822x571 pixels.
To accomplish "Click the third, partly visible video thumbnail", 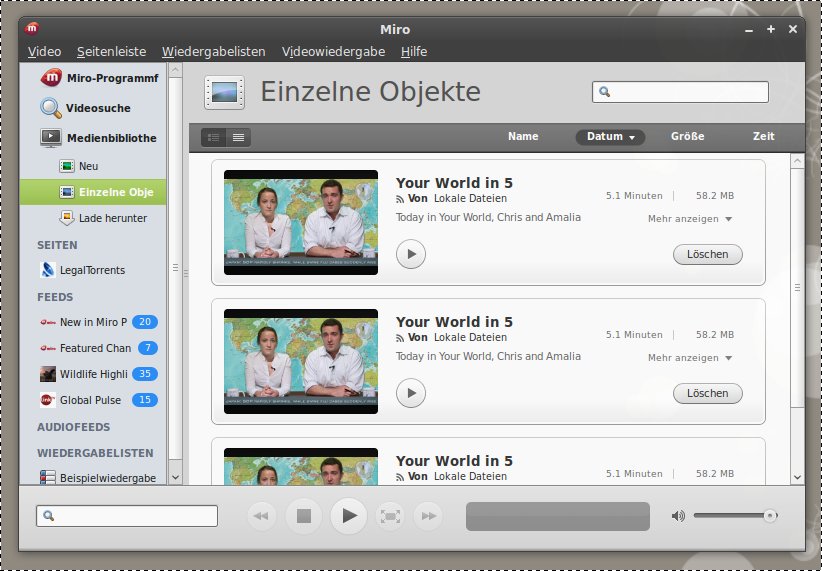I will (x=301, y=467).
